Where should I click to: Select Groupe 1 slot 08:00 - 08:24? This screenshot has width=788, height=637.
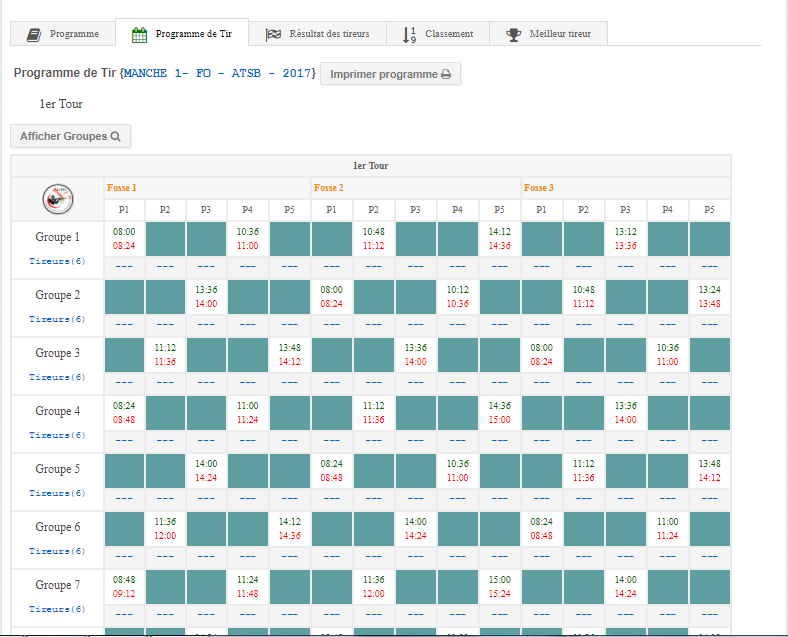pos(124,239)
